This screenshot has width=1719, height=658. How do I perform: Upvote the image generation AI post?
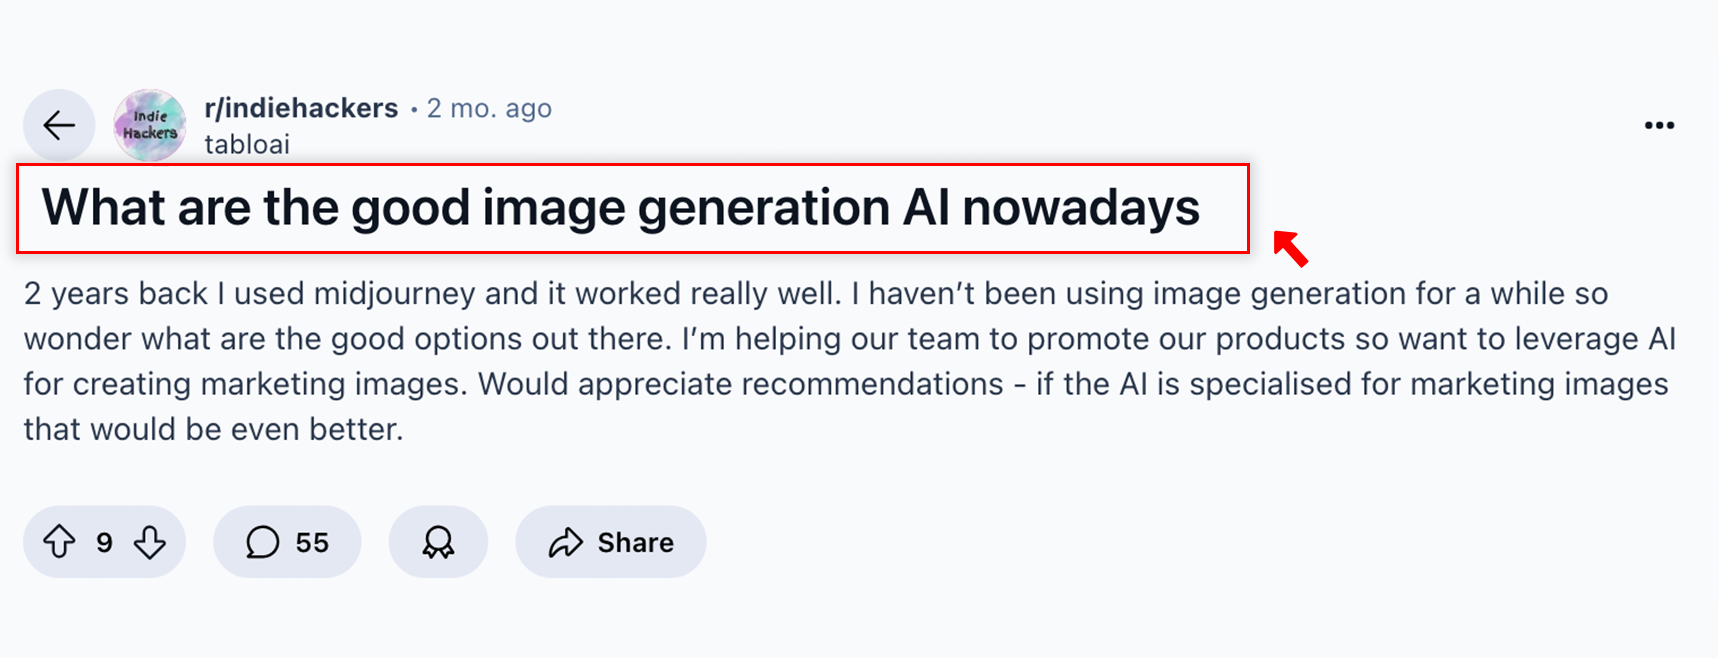coord(59,542)
